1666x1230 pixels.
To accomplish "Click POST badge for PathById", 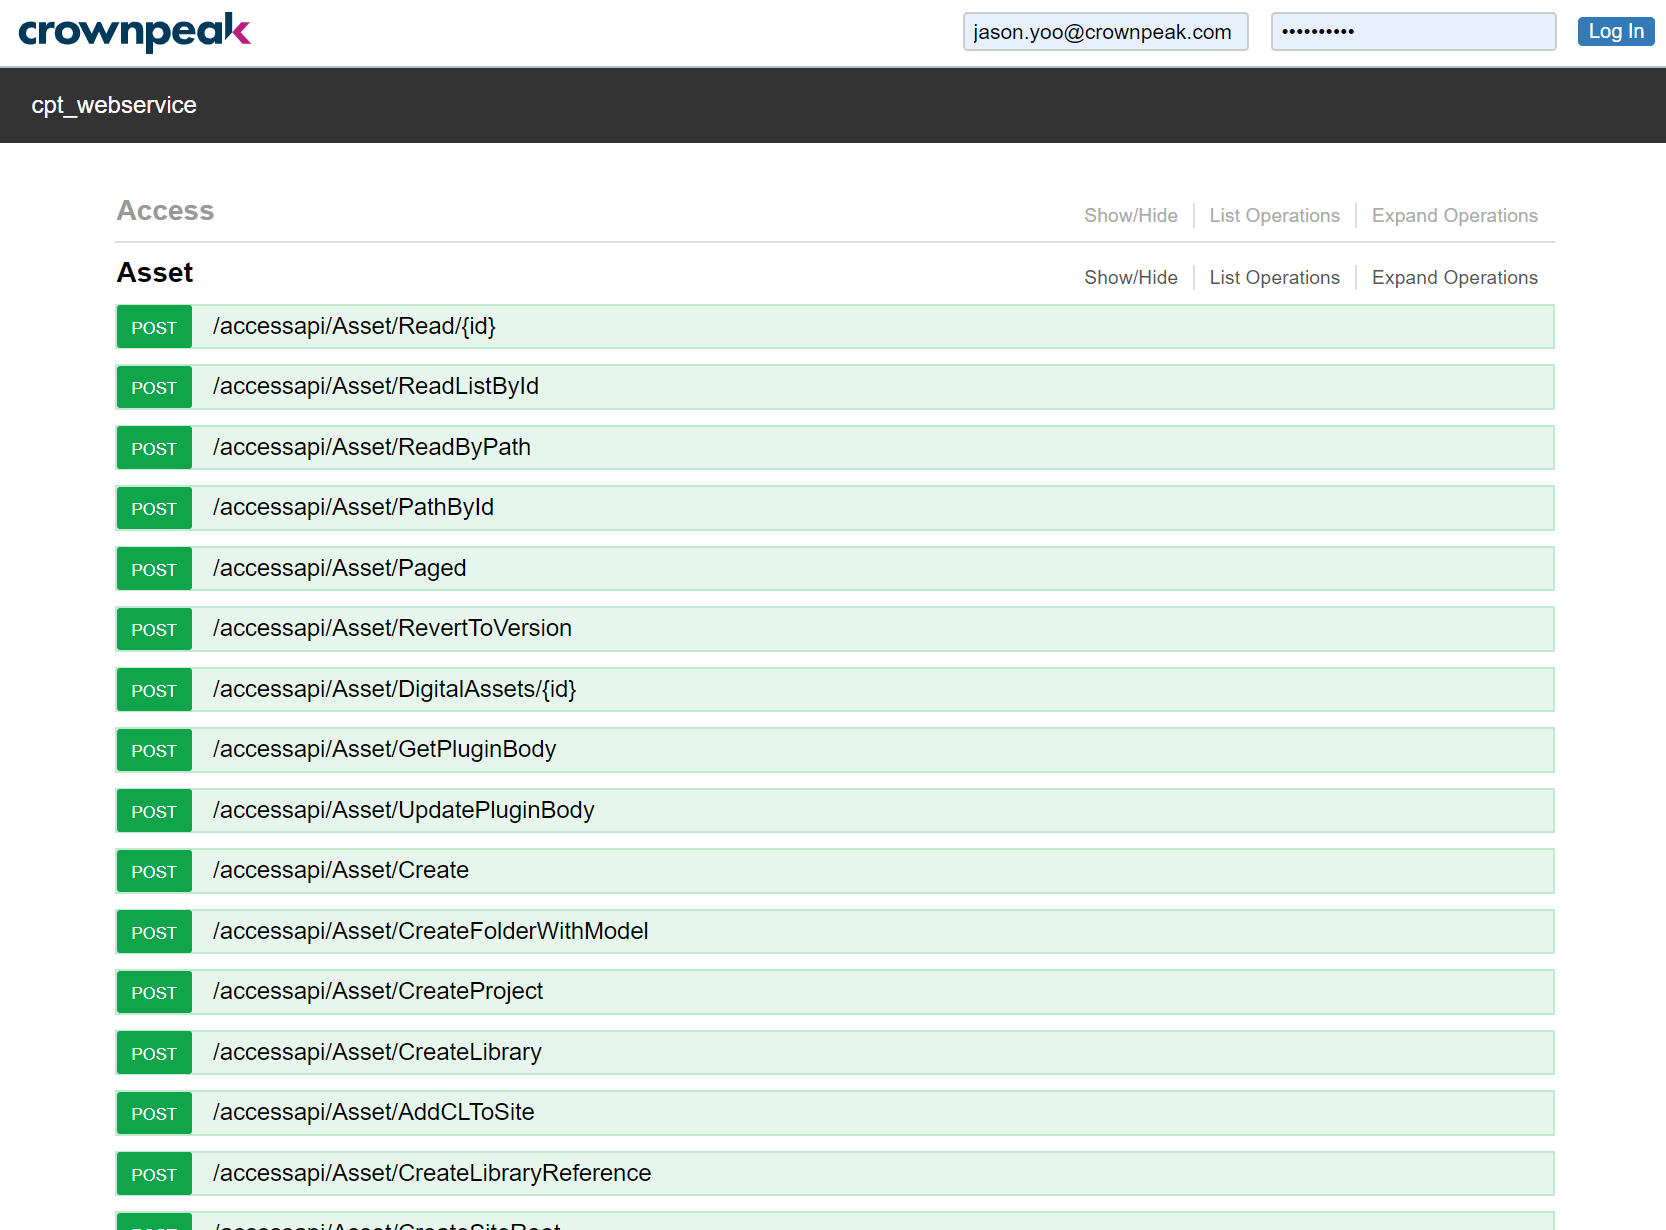I will pyautogui.click(x=154, y=508).
